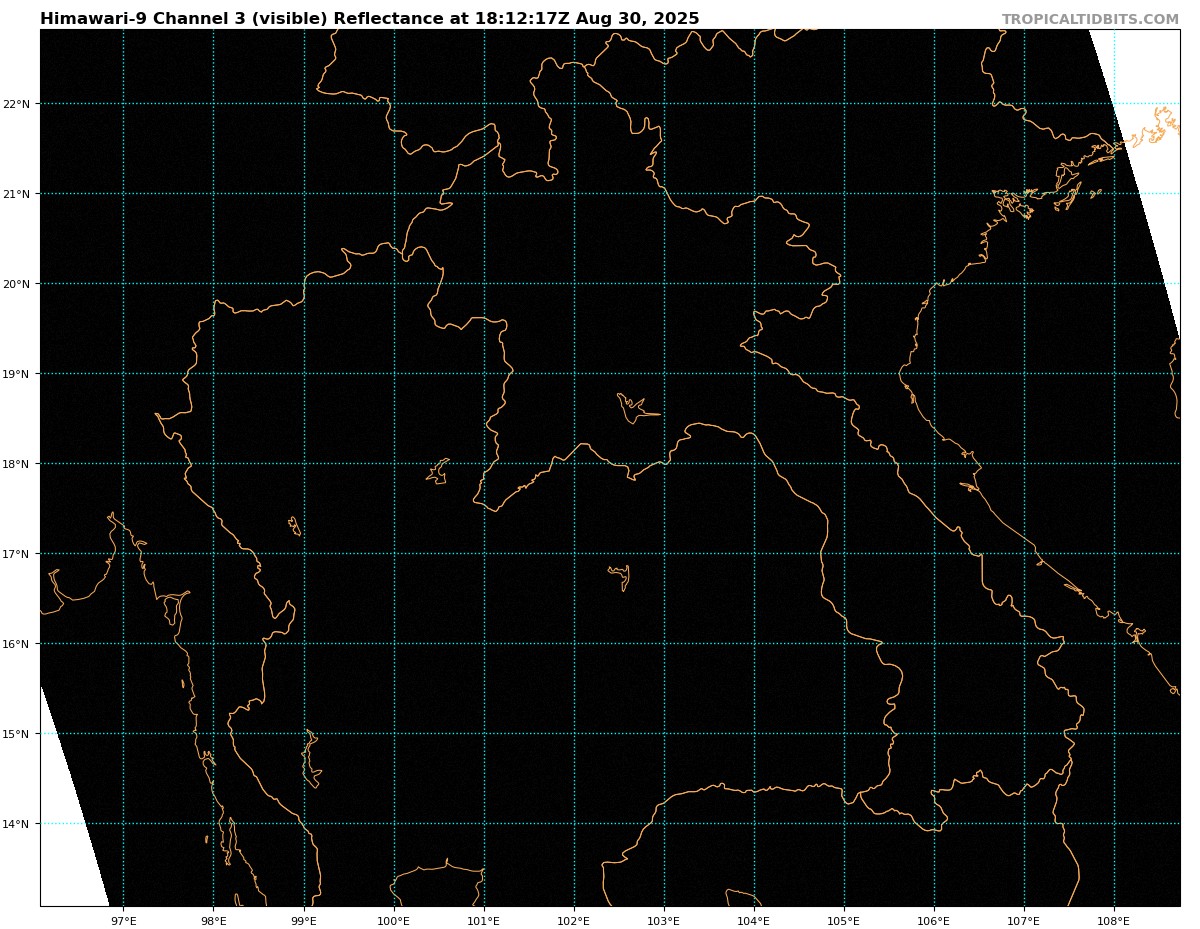Click the 16°N latitude label
The image size is (1200, 929).
click(x=17, y=644)
